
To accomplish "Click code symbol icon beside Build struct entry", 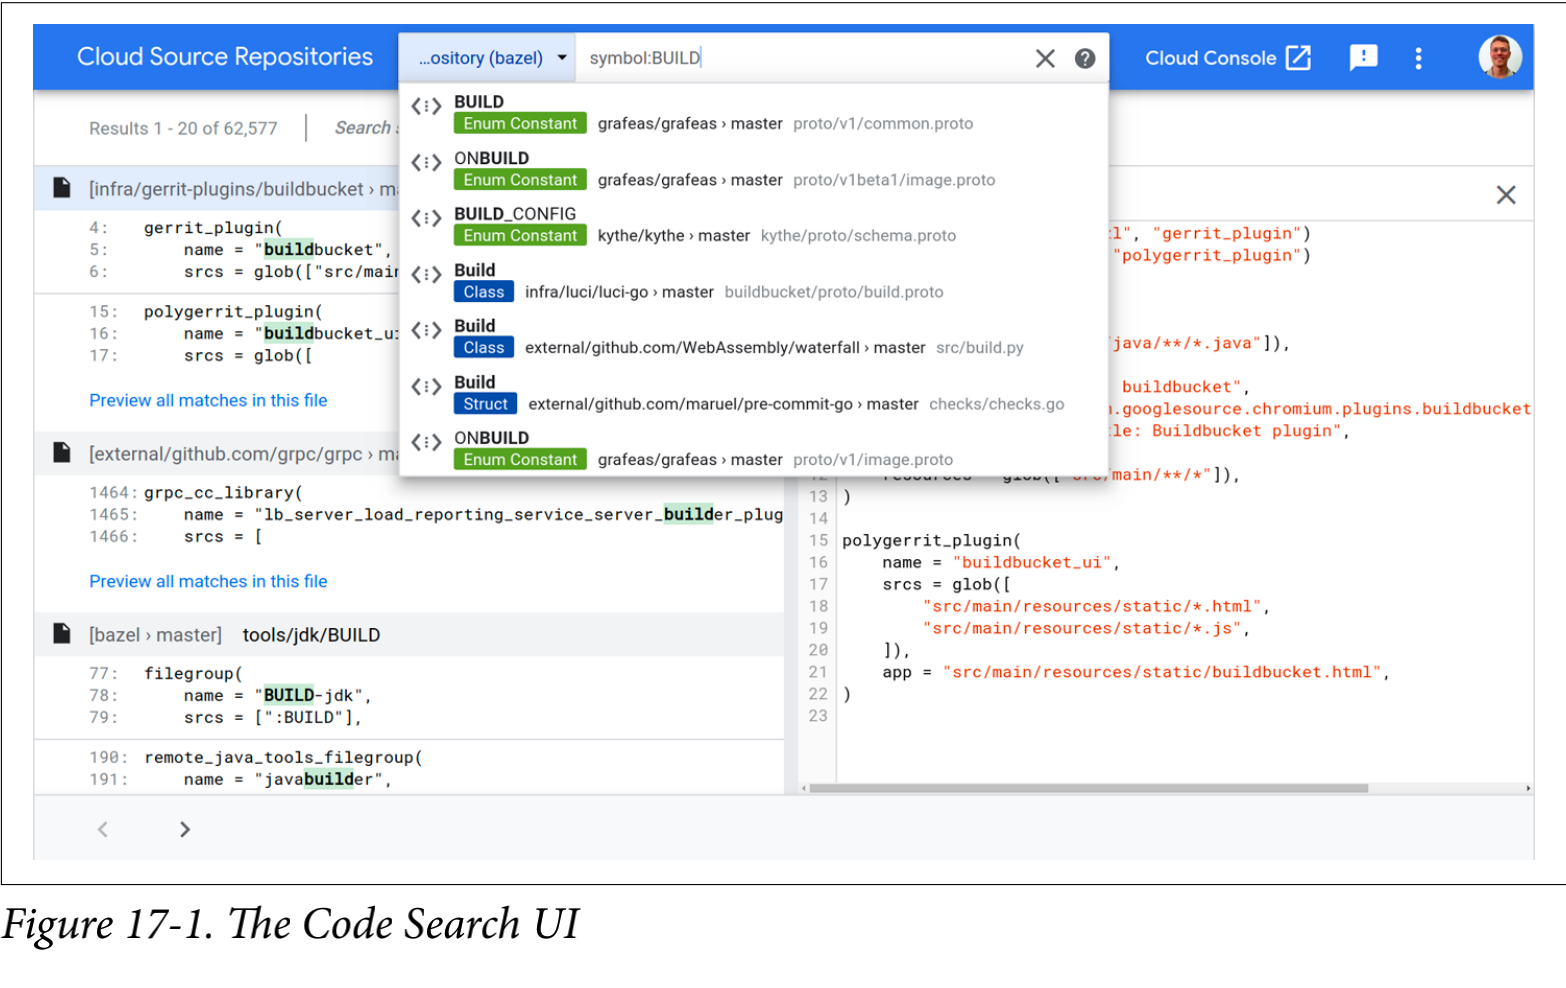I will point(426,386).
